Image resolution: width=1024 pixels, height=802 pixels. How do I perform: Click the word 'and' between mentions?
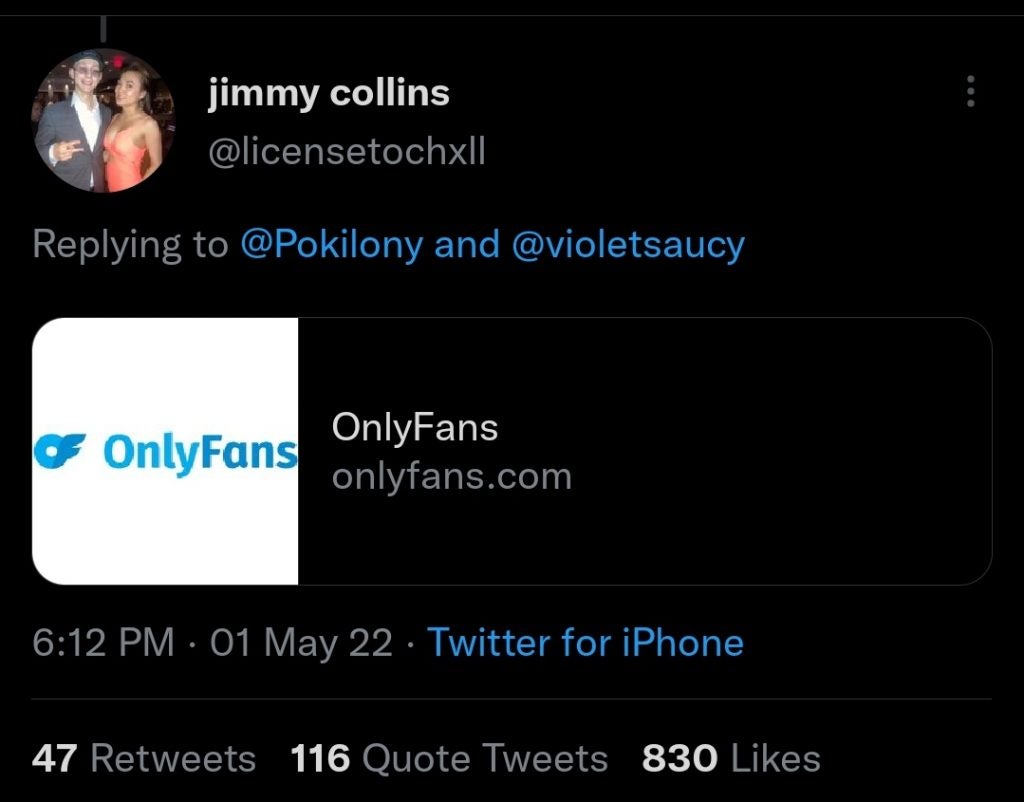(467, 244)
